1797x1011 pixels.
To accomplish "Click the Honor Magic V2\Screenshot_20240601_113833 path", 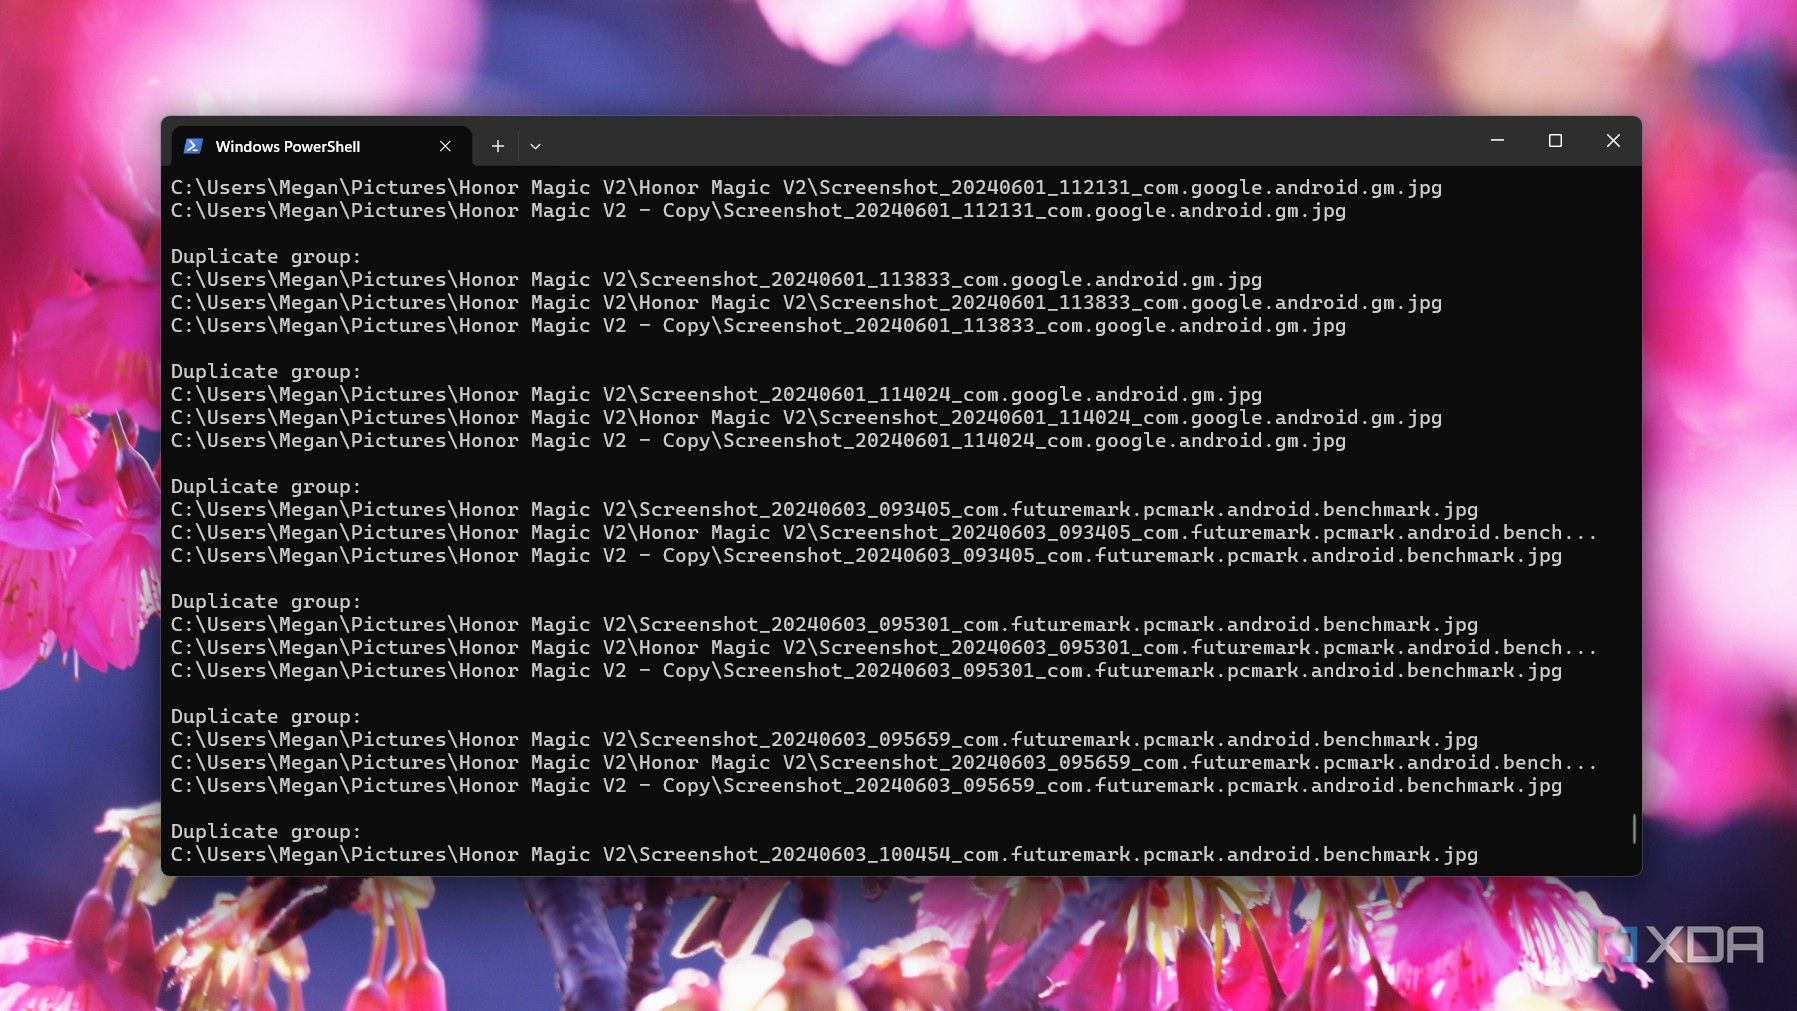I will click(716, 279).
